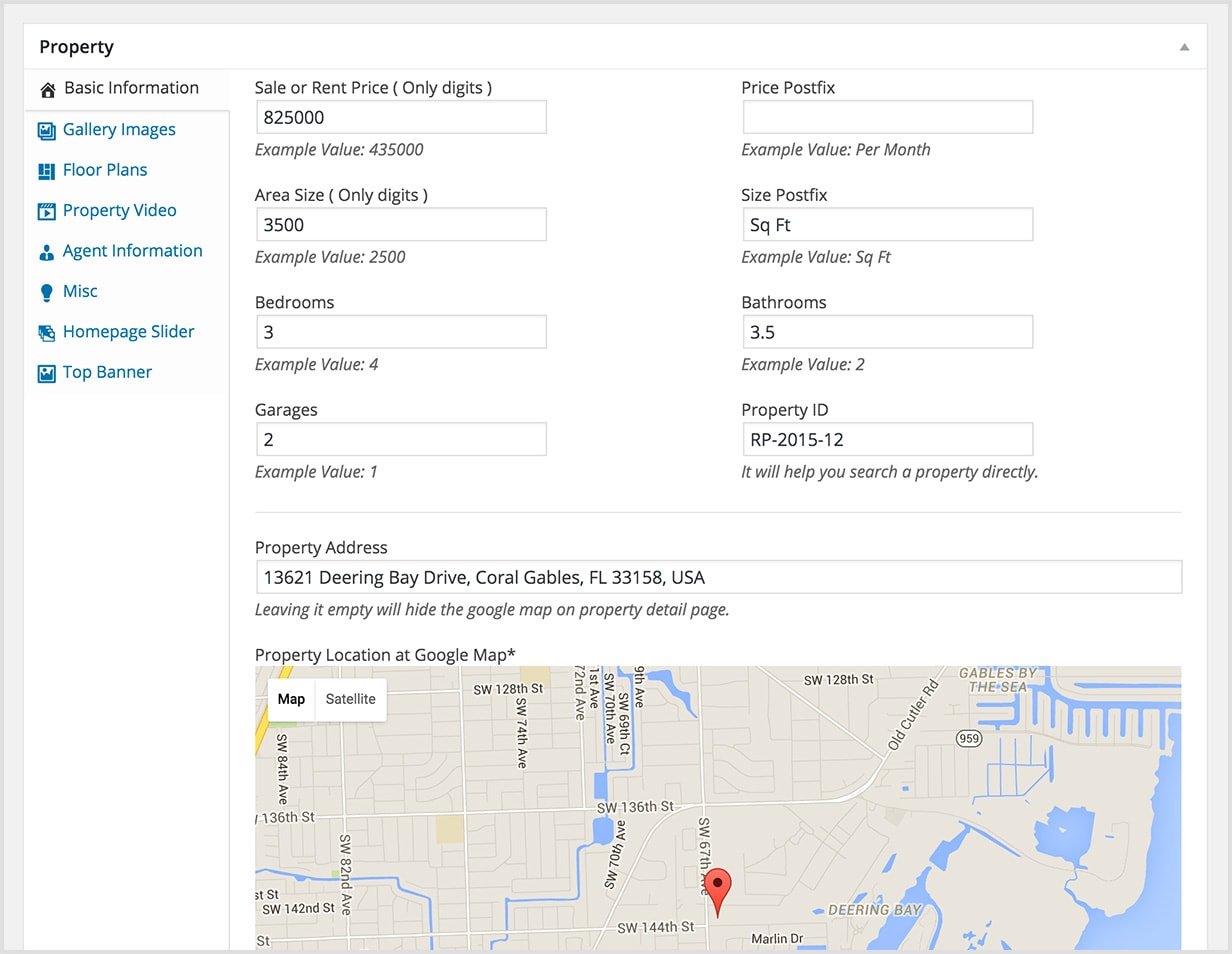Click the Top Banner image icon
This screenshot has width=1232, height=954.
coord(46,373)
